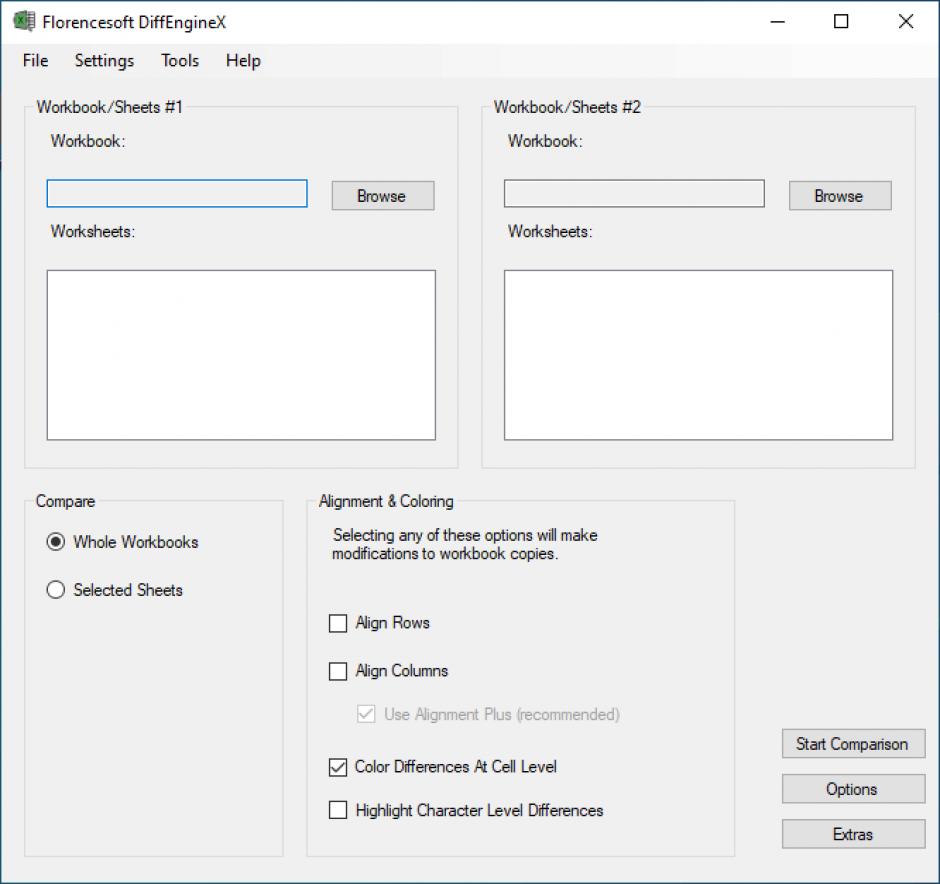Enable Highlight Character Level Differences

[x=338, y=810]
